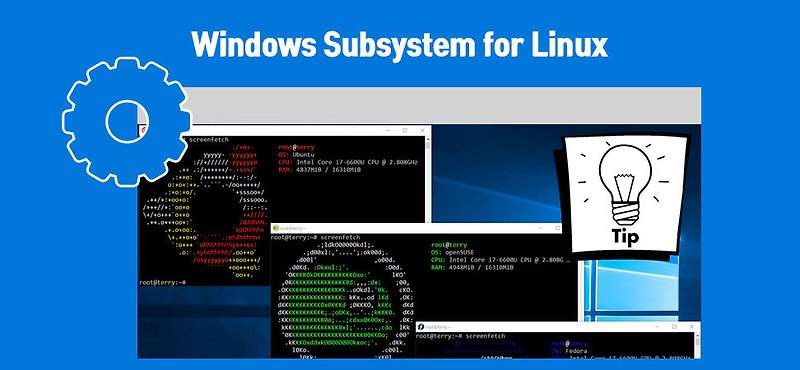The width and height of the screenshot is (800, 370).
Task: Maximize the Ubuntu terminal window
Action: (405, 131)
